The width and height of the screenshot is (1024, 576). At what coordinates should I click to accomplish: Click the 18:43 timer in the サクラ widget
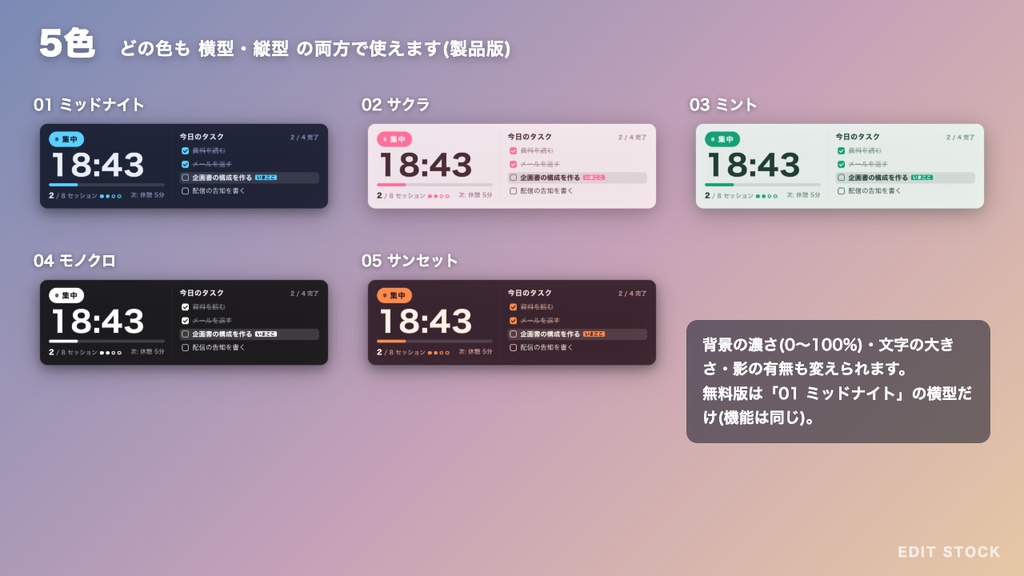point(426,165)
